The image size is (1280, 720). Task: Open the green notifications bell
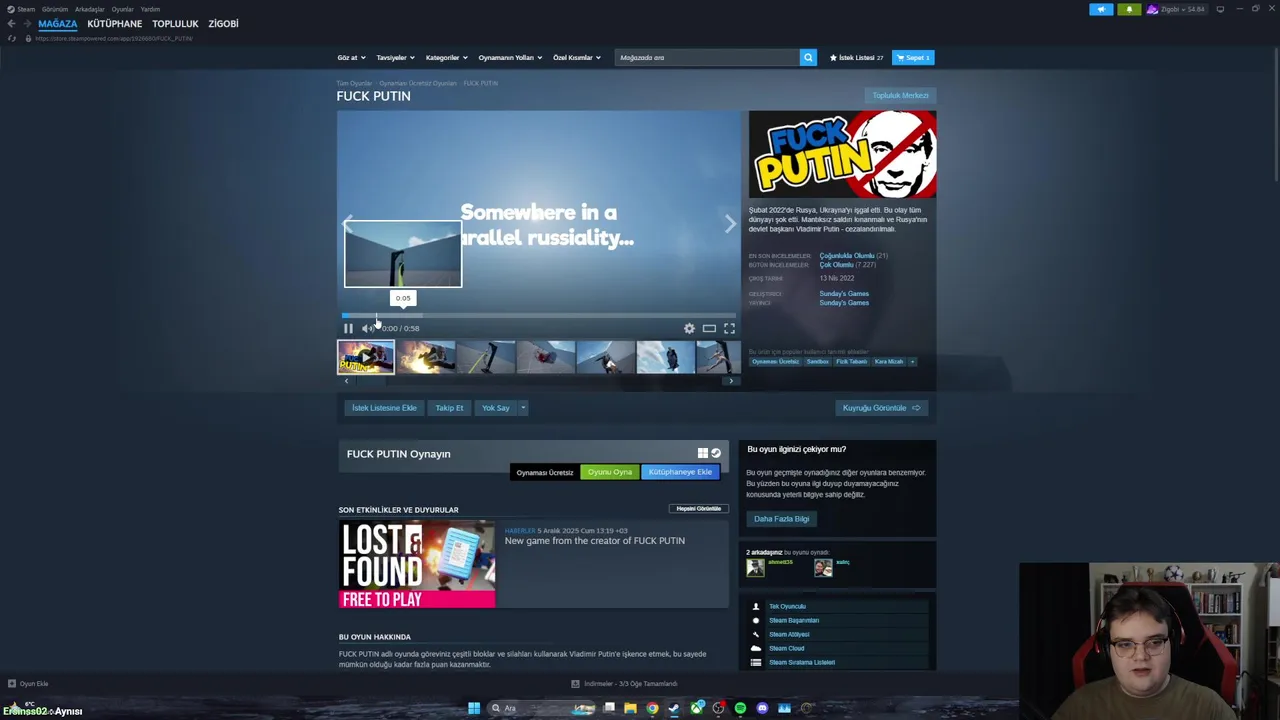click(x=1129, y=9)
